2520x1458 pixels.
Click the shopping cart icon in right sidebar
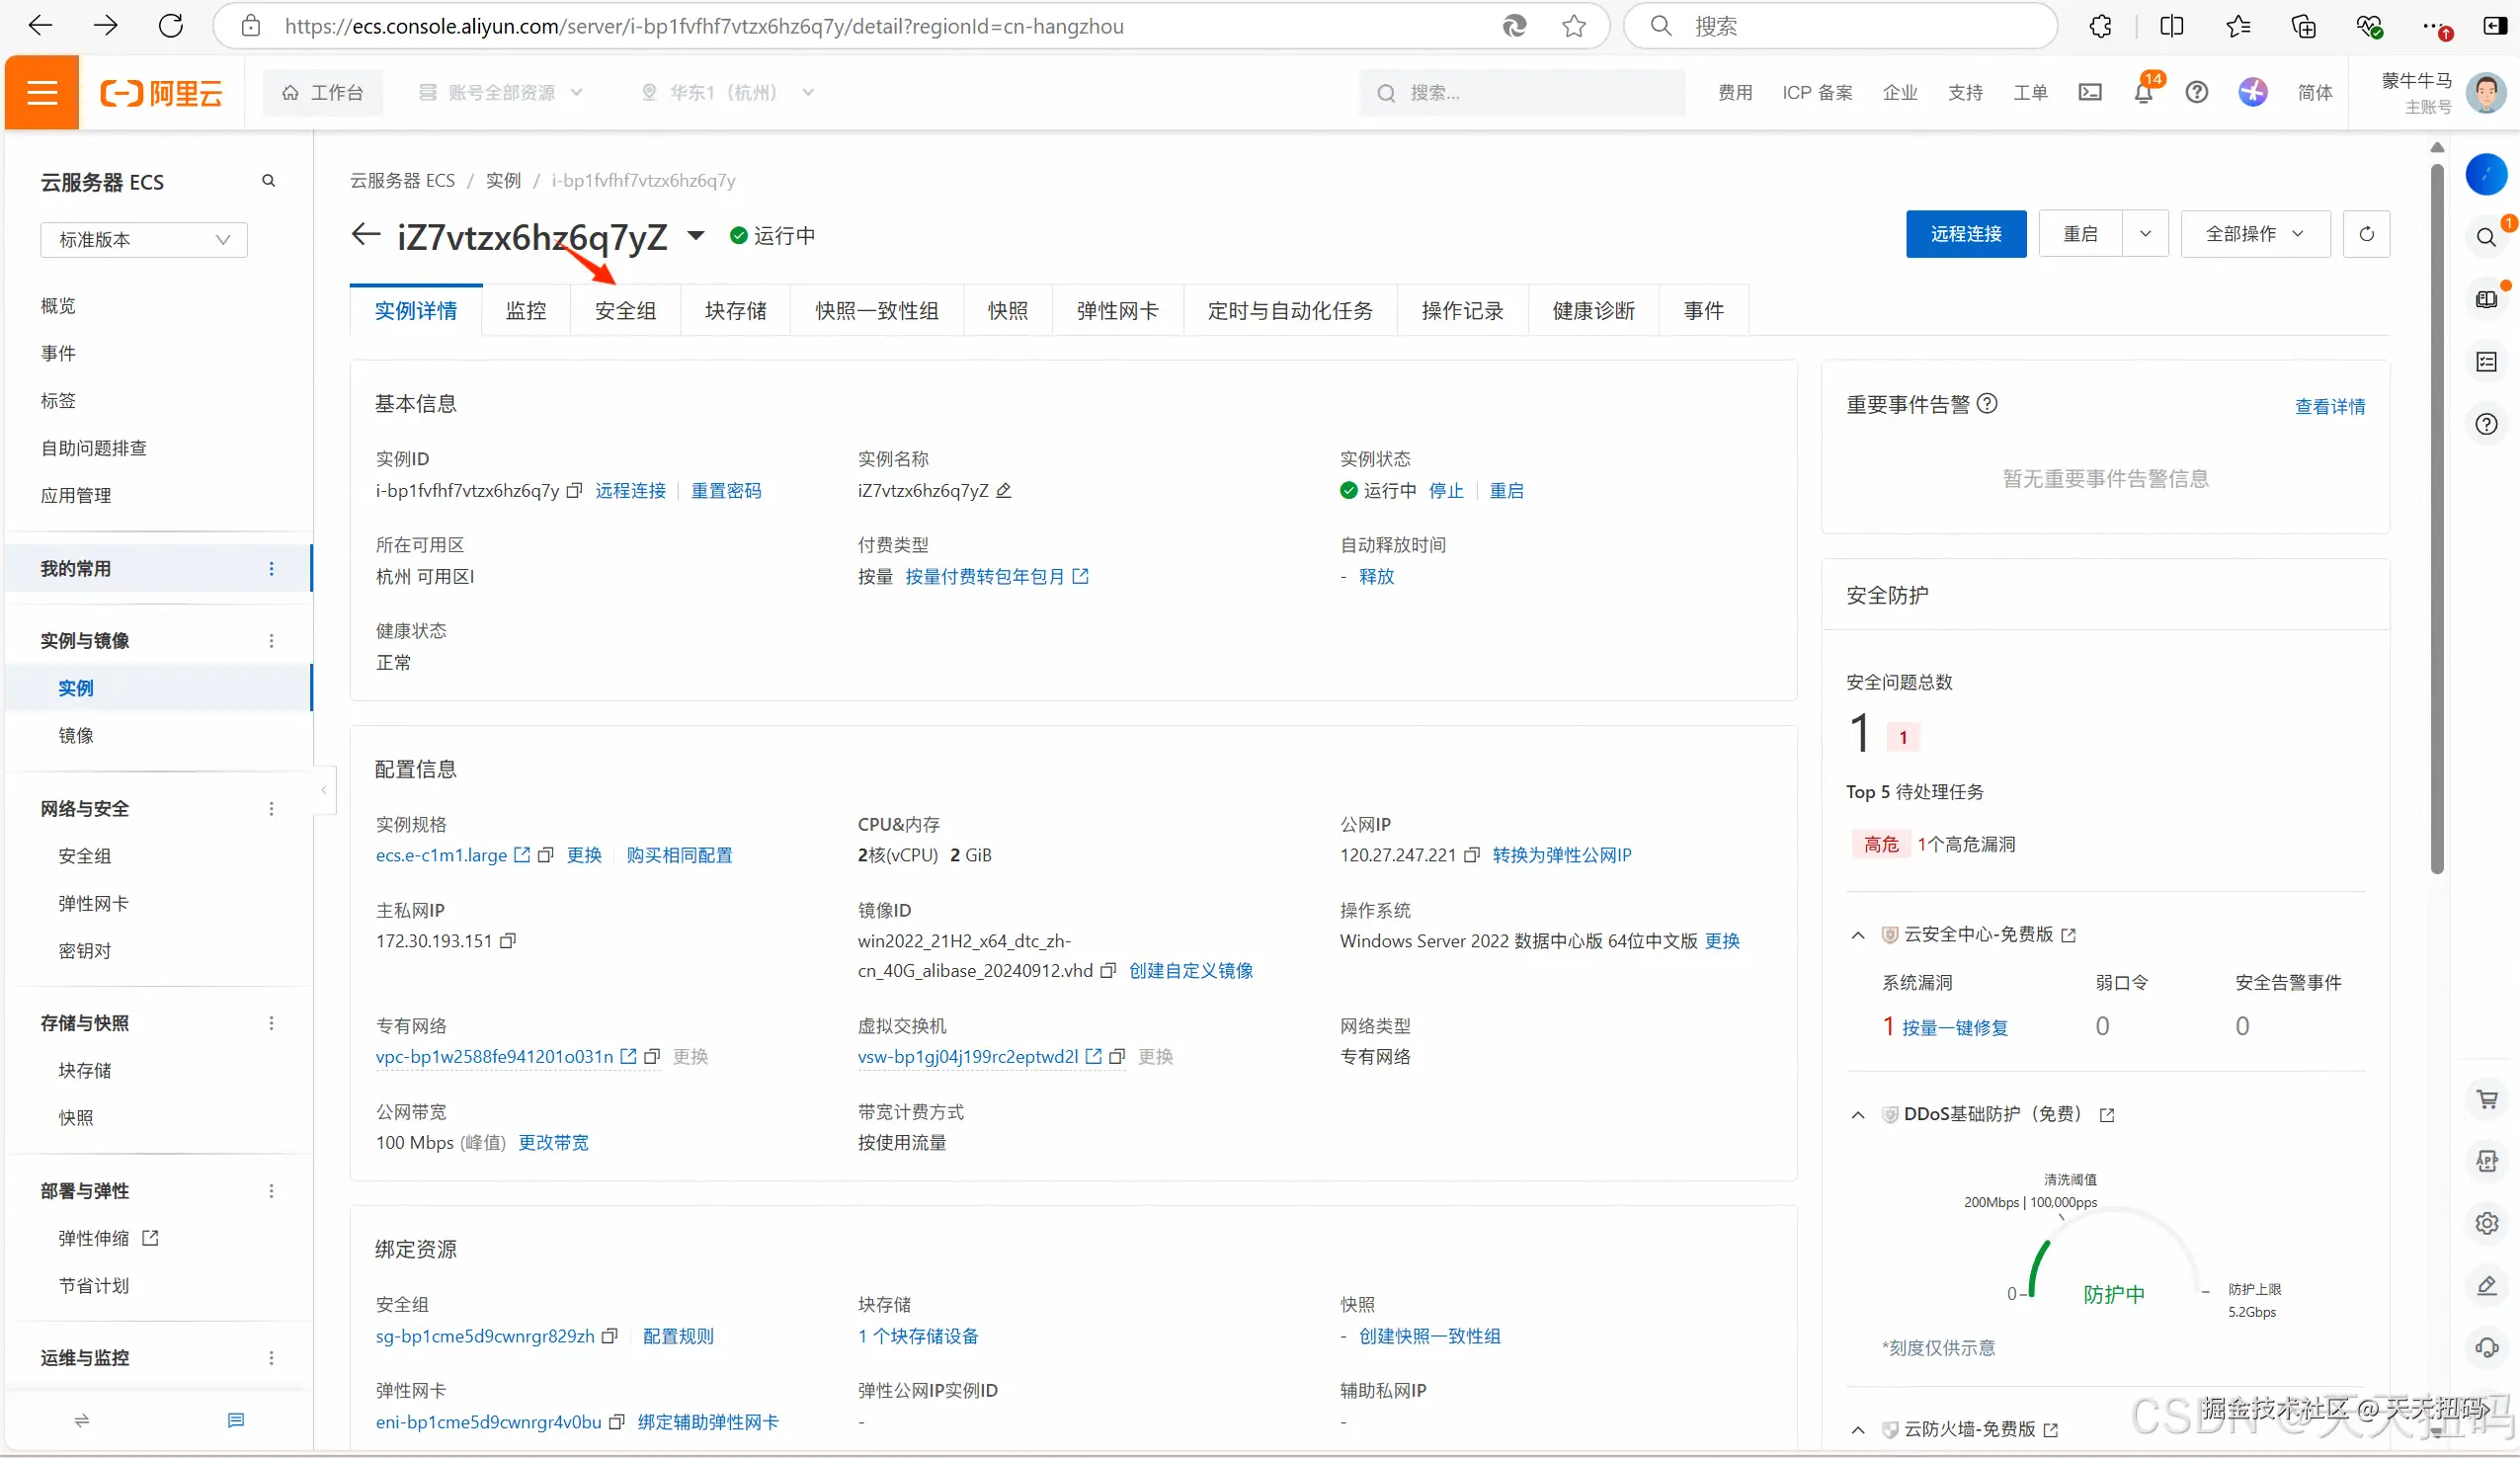(2487, 1099)
